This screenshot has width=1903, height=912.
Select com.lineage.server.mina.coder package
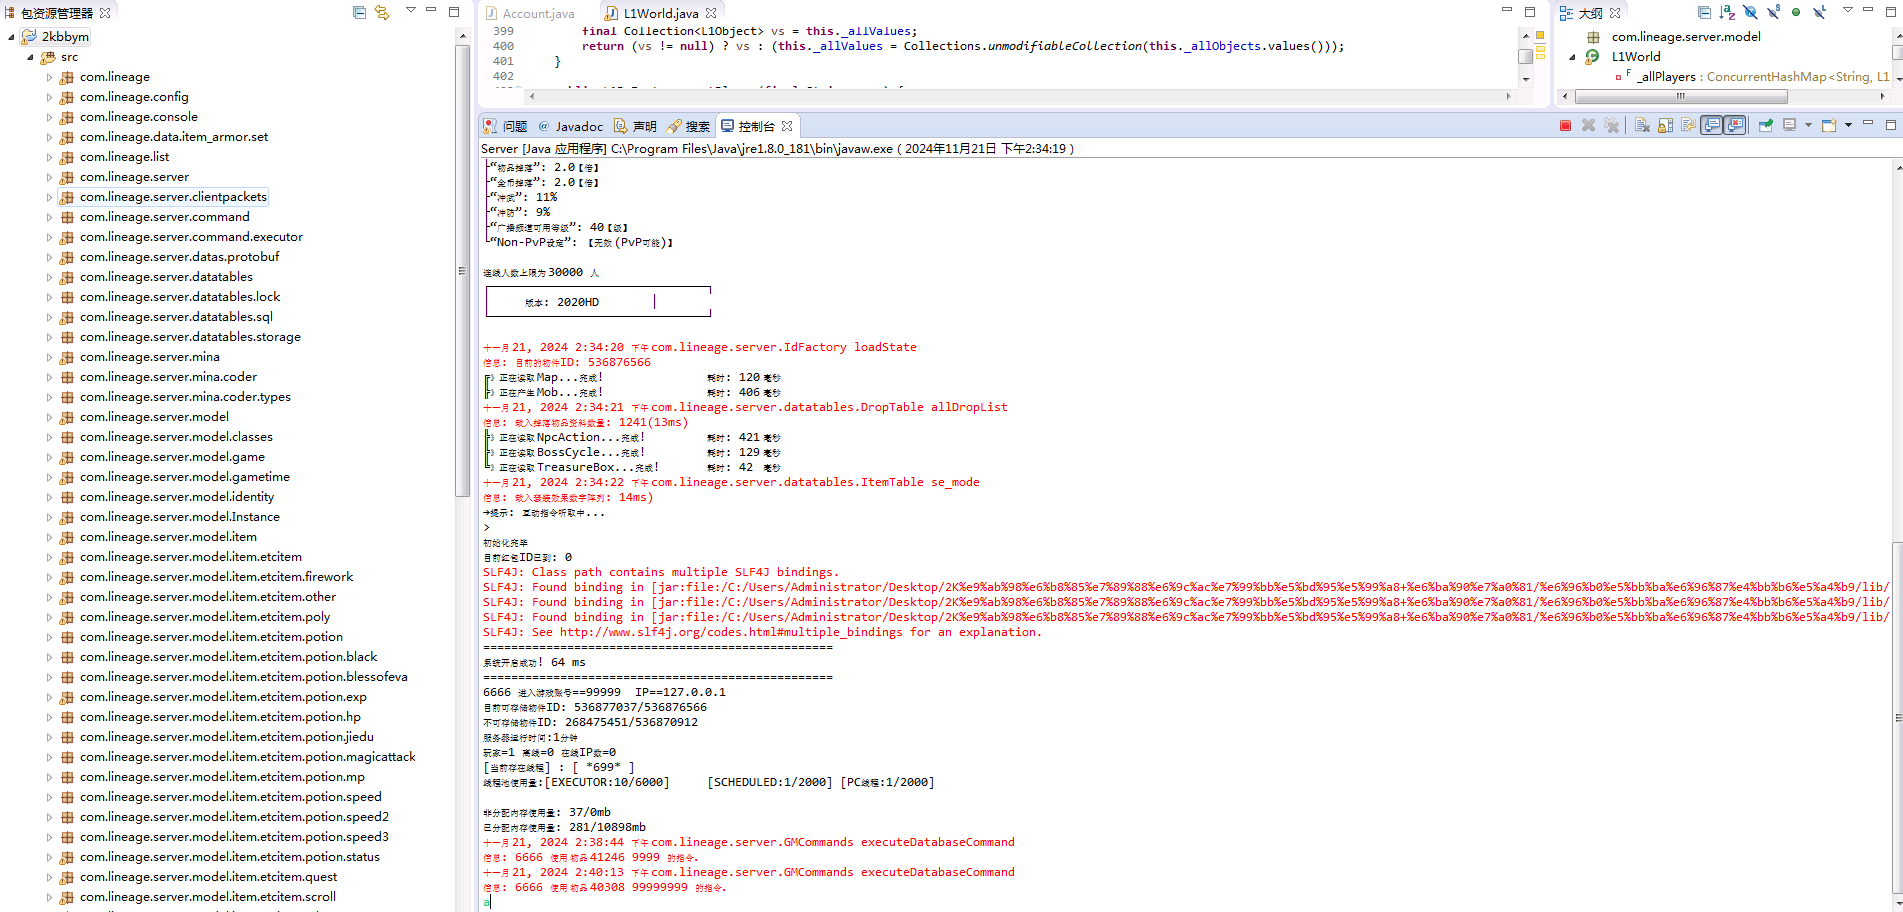click(168, 377)
